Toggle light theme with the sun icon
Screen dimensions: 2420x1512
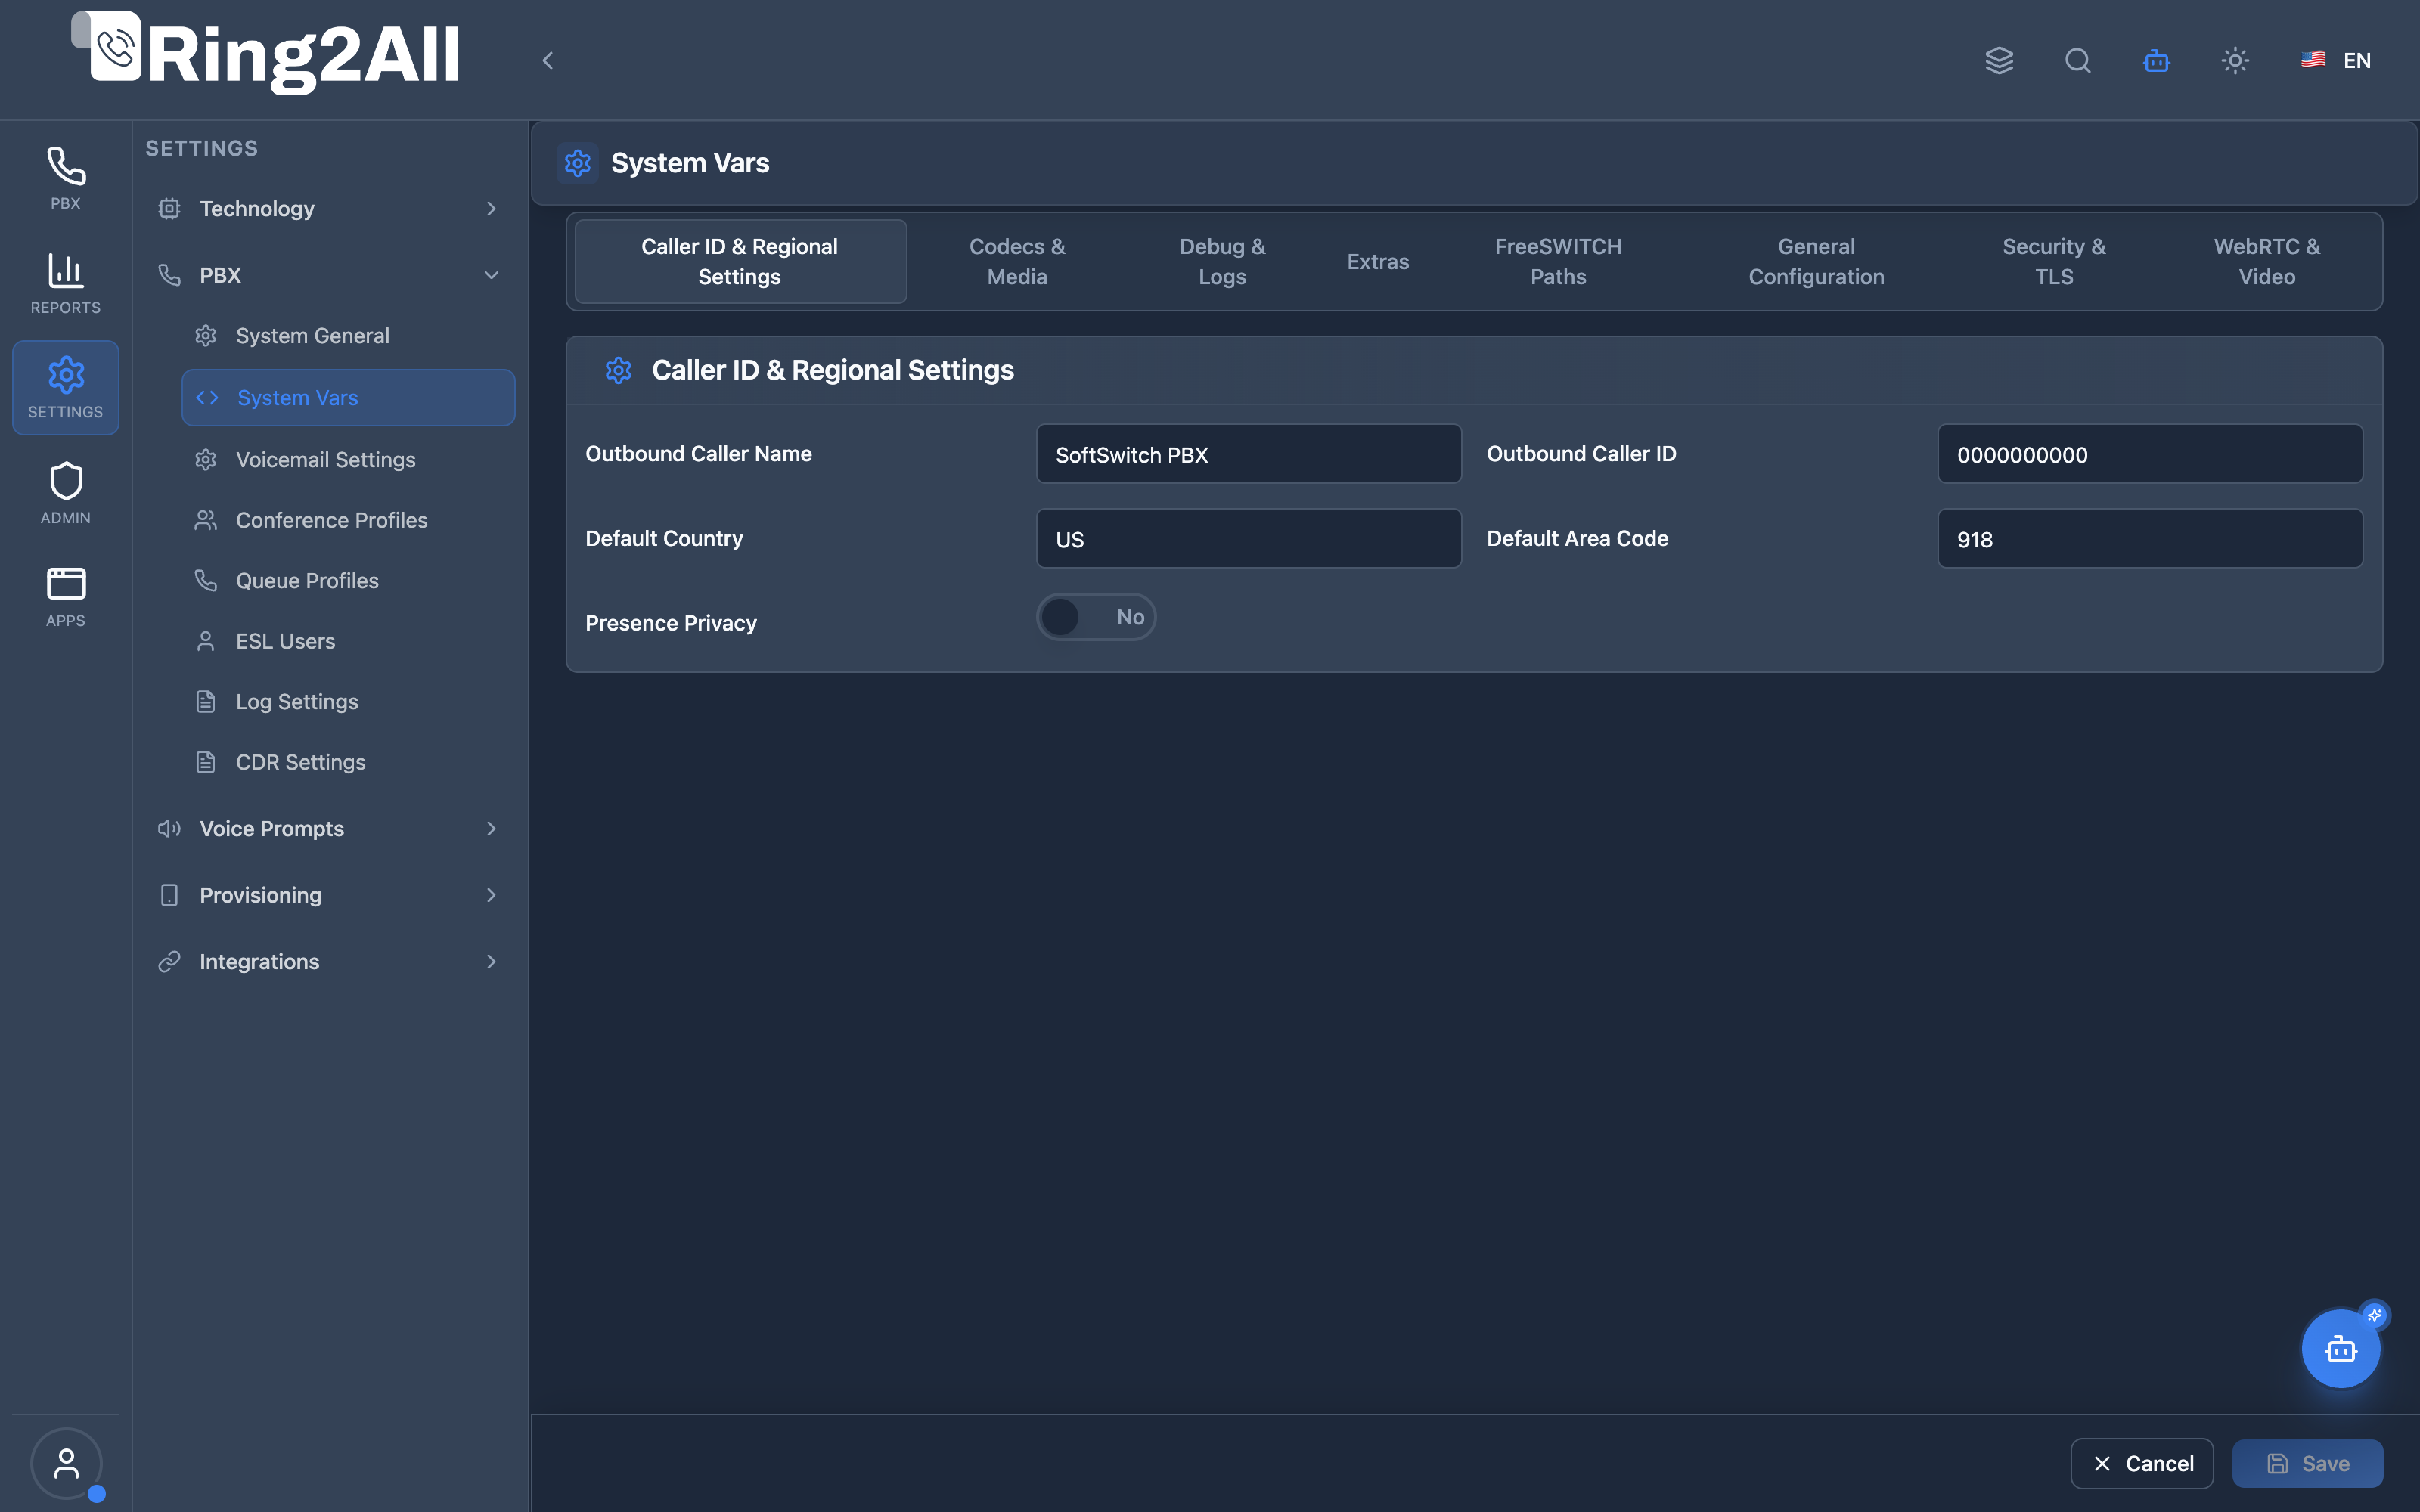coord(2235,60)
